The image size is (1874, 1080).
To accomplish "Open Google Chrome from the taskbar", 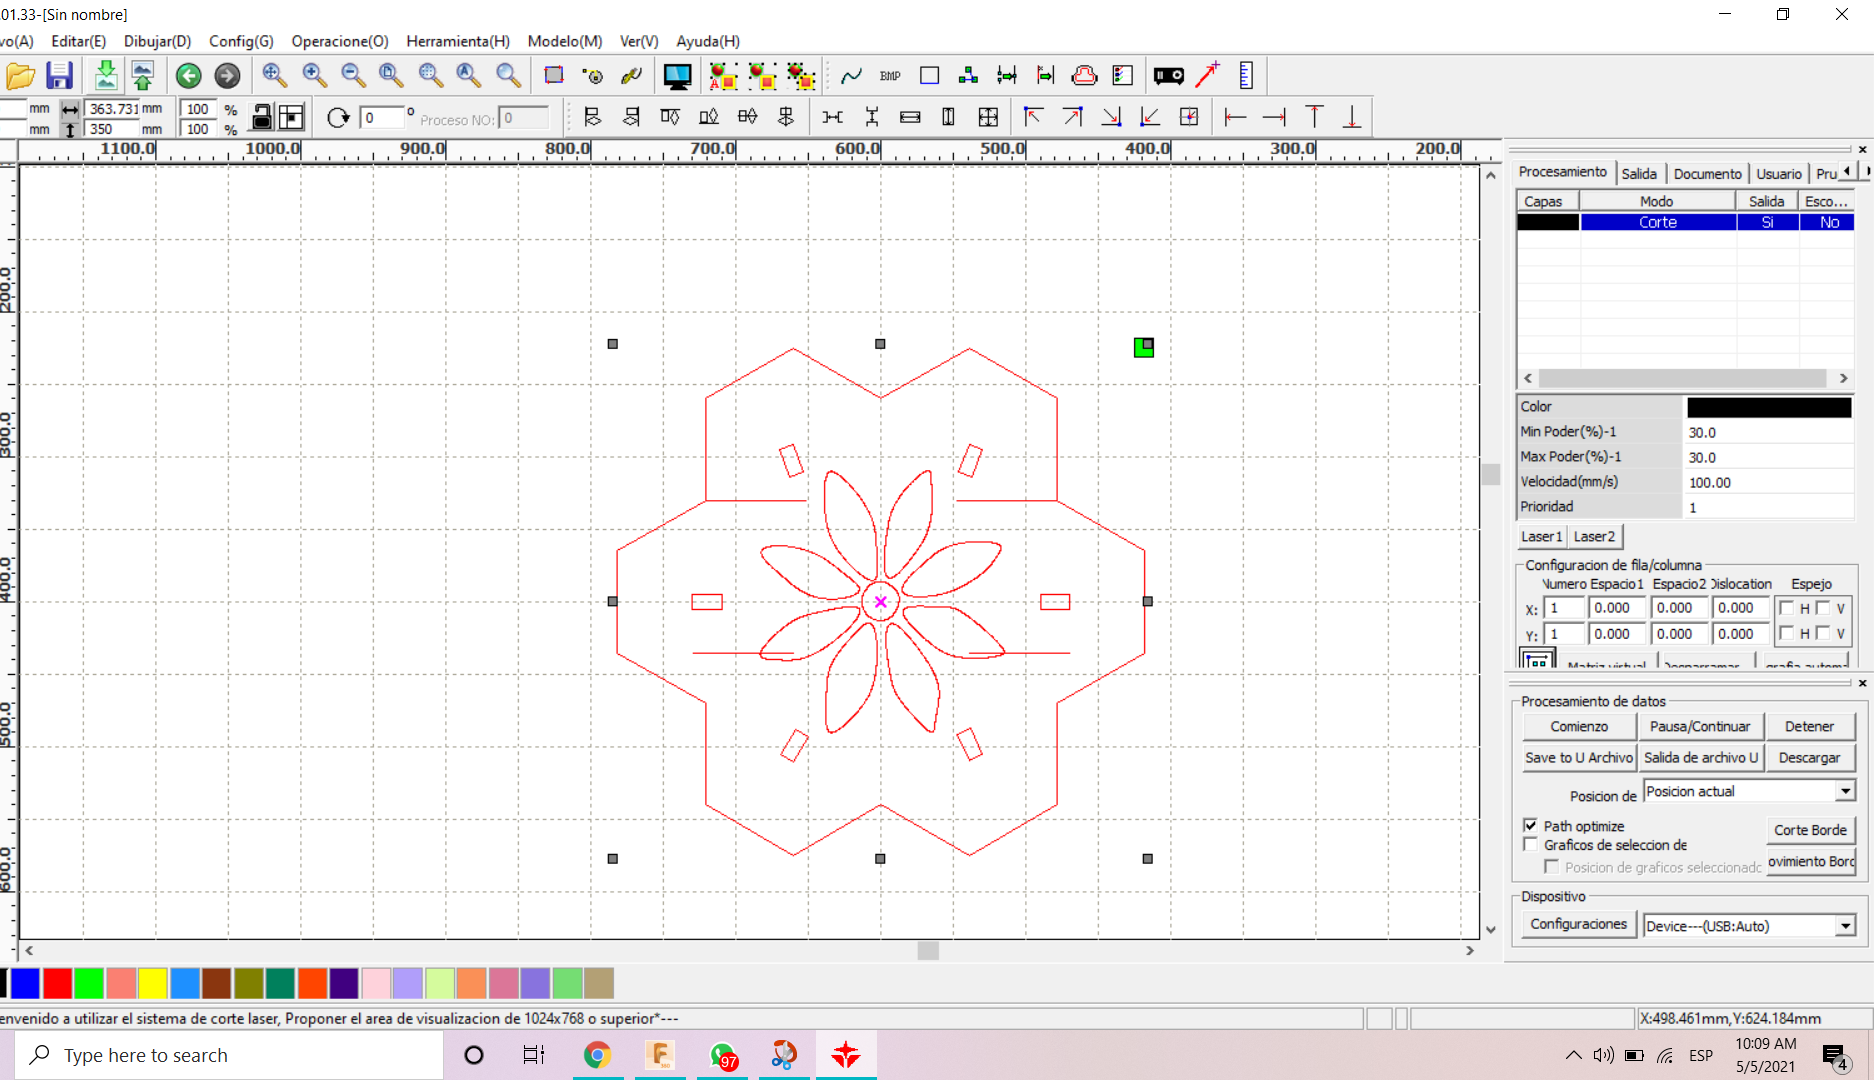I will pos(597,1055).
